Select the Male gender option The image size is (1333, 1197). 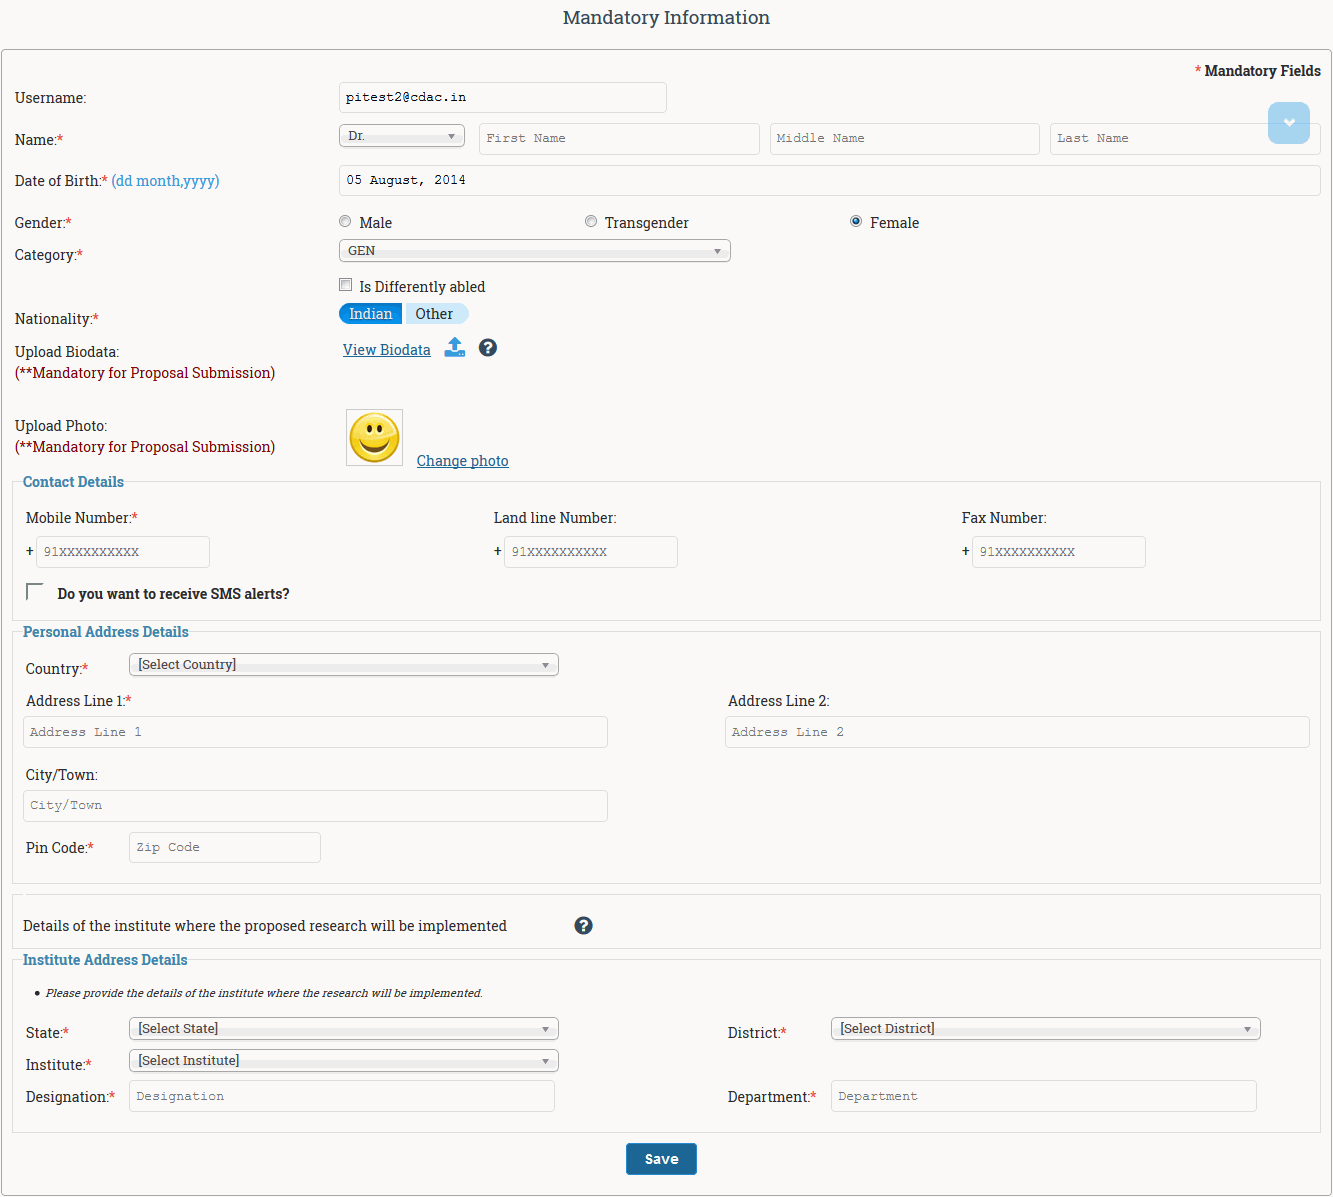coord(345,221)
